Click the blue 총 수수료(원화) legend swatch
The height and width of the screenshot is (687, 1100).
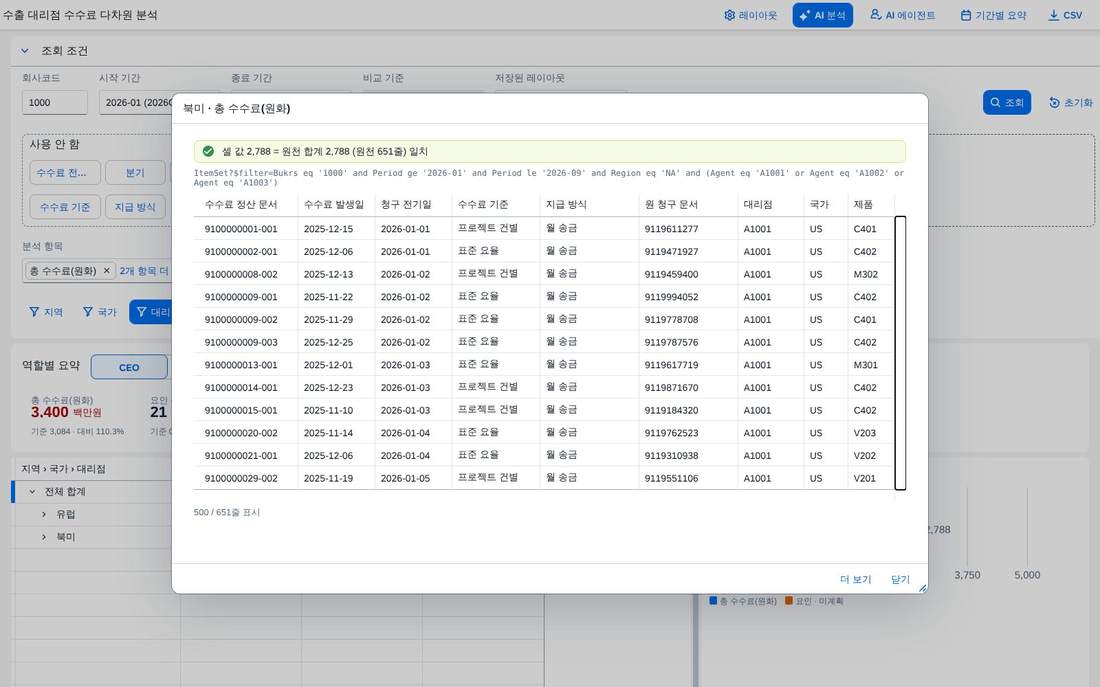pyautogui.click(x=713, y=601)
